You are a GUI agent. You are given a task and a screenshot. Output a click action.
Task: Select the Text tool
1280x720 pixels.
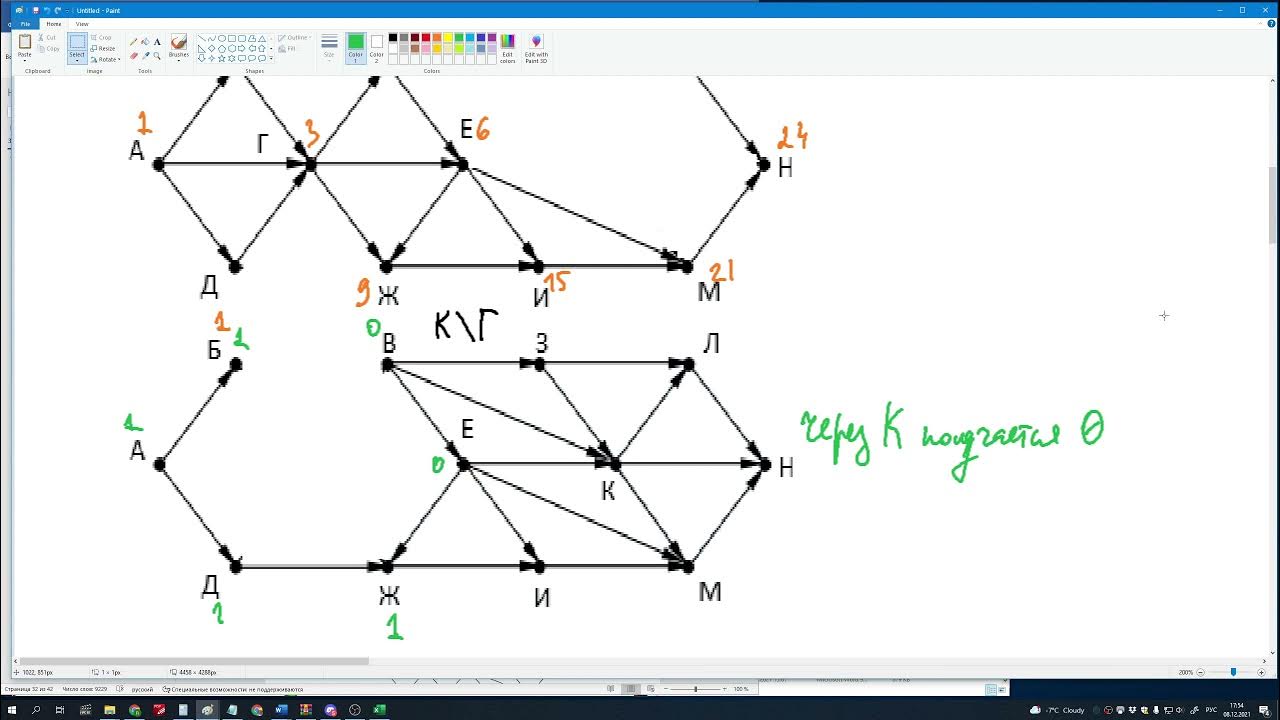[x=157, y=41]
